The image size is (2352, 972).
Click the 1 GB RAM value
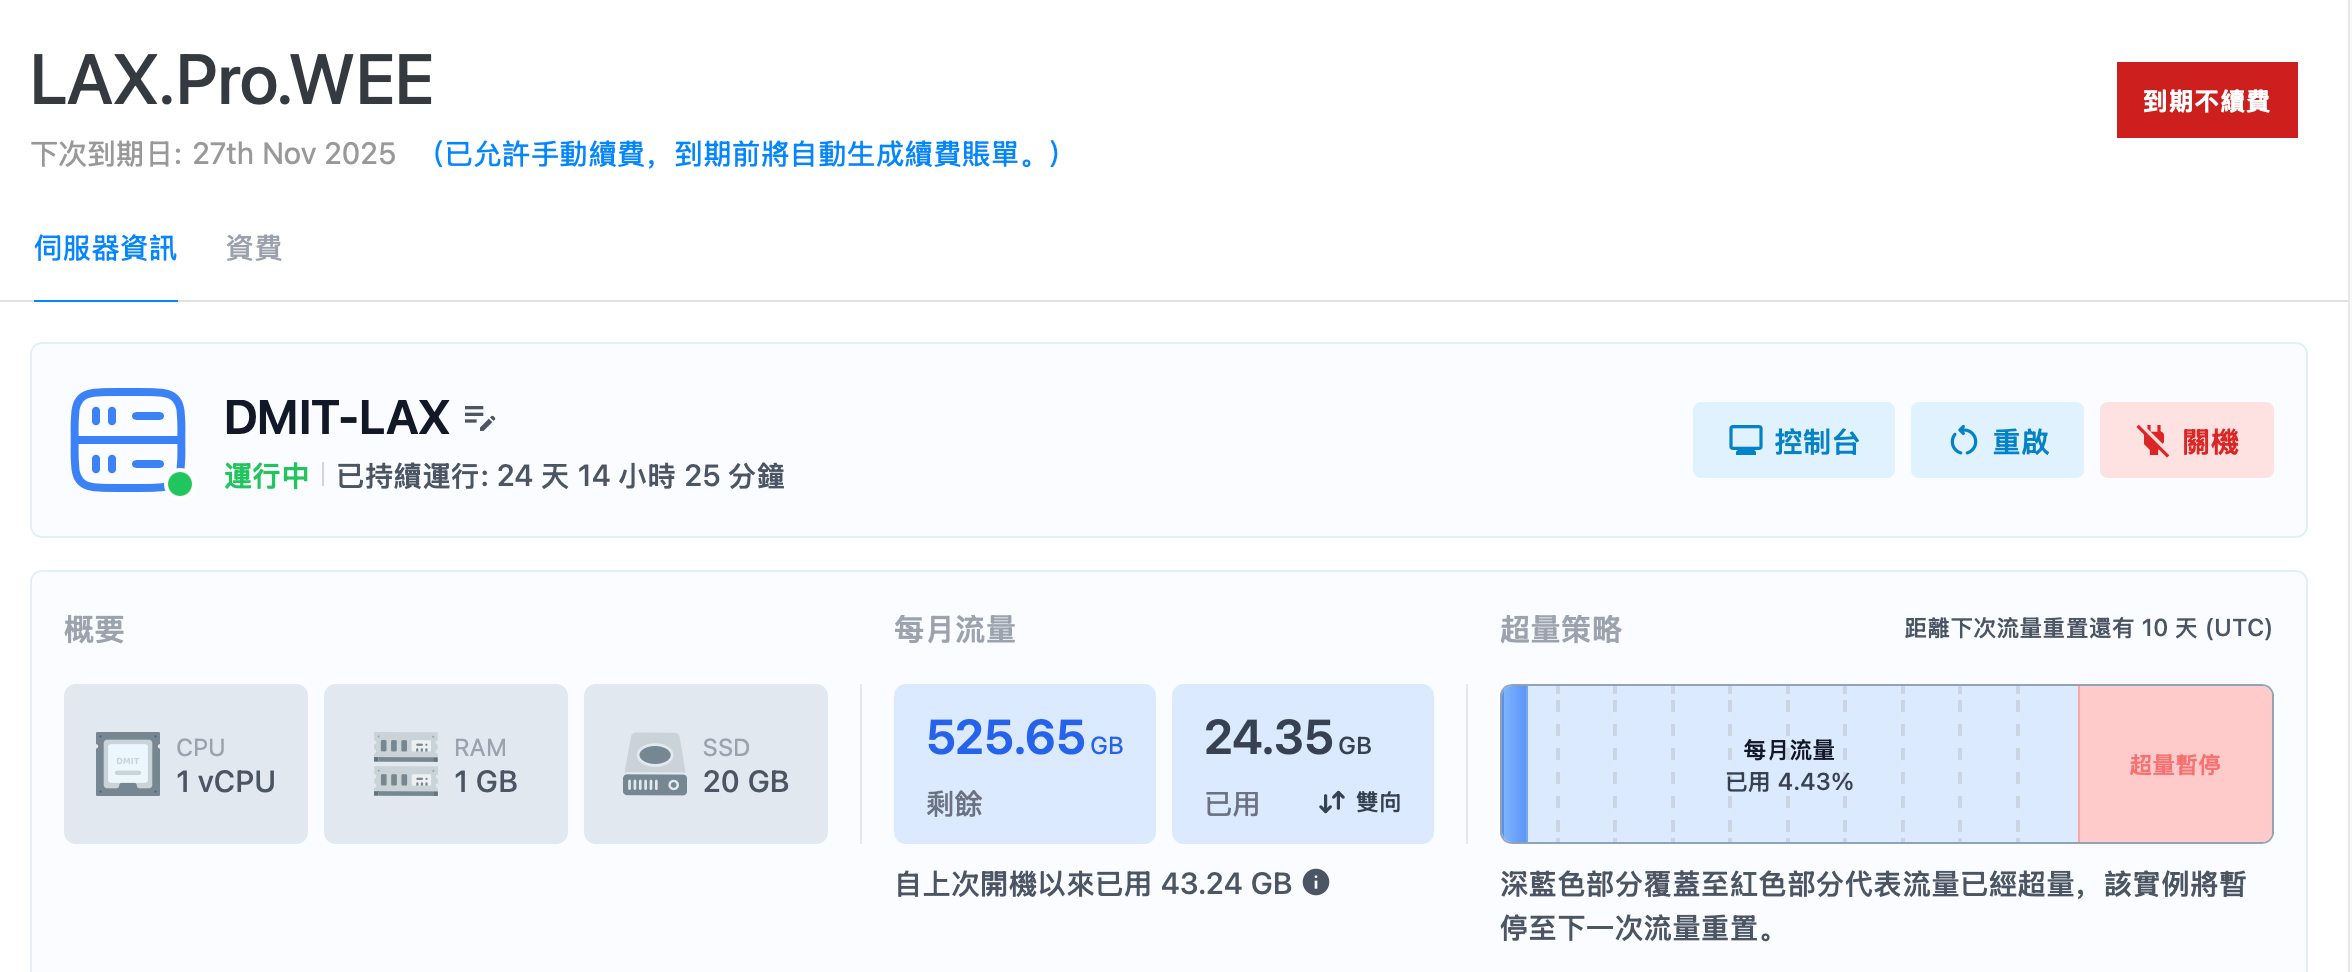485,781
